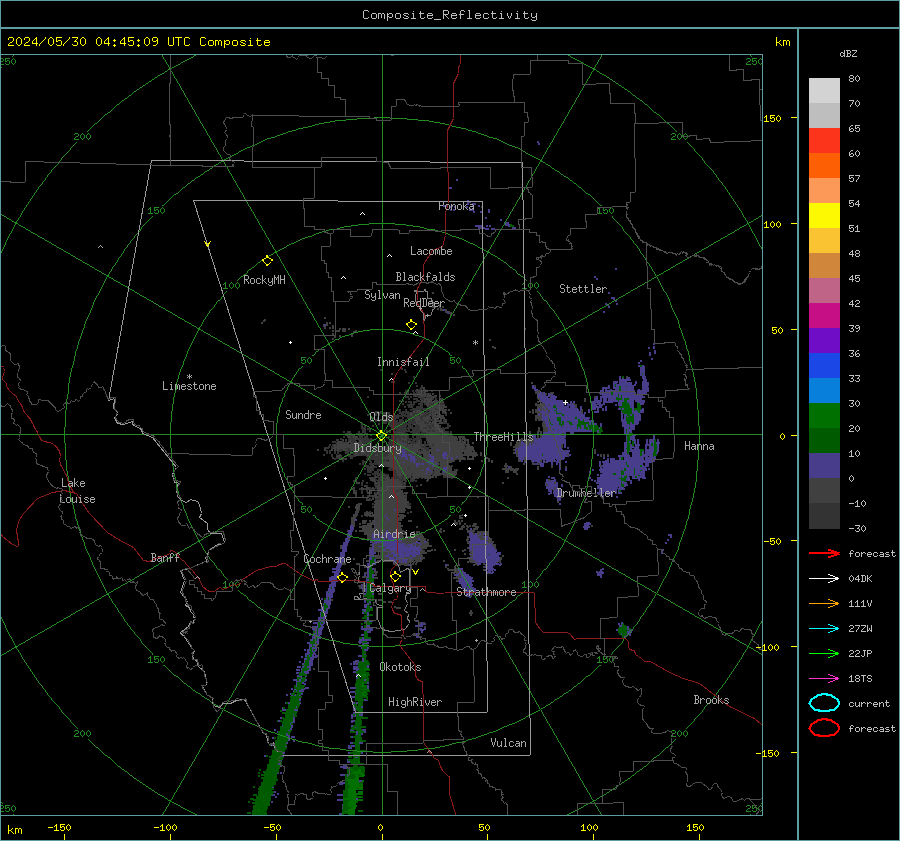Select the cyan 27ZW arrow icon
This screenshot has height=841, width=900.
click(824, 629)
